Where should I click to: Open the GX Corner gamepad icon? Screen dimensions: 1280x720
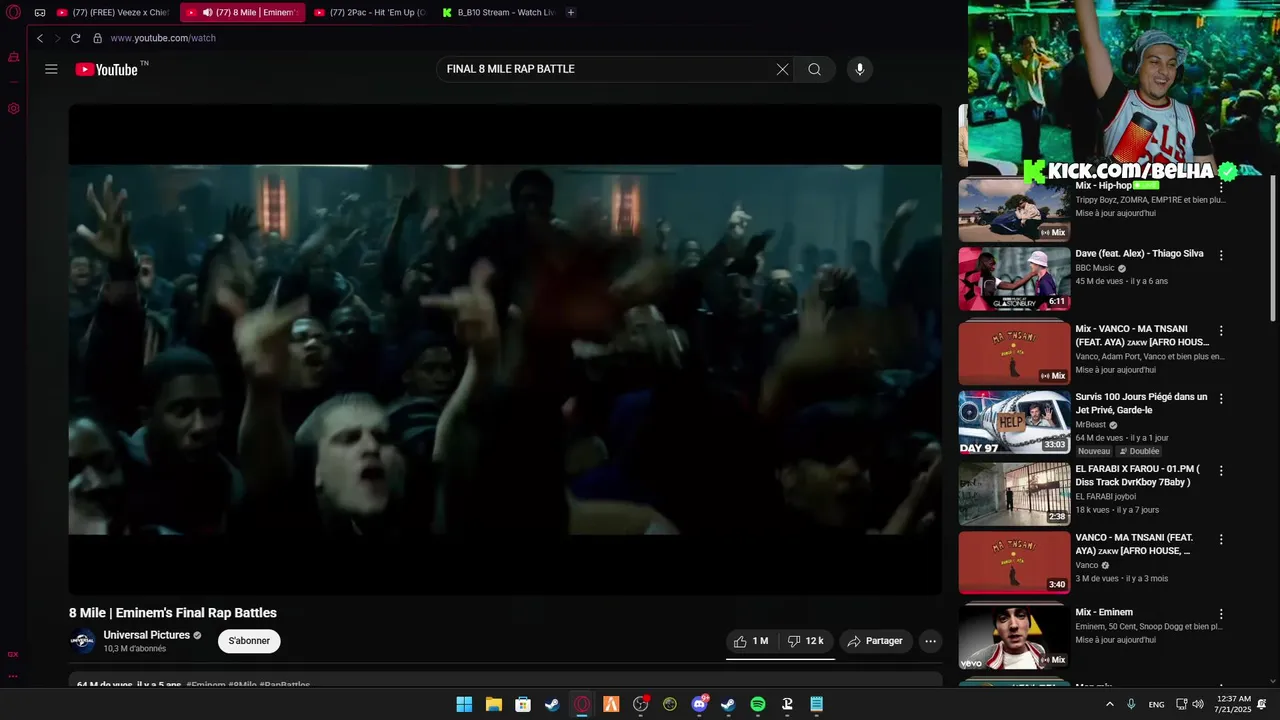coord(40,13)
